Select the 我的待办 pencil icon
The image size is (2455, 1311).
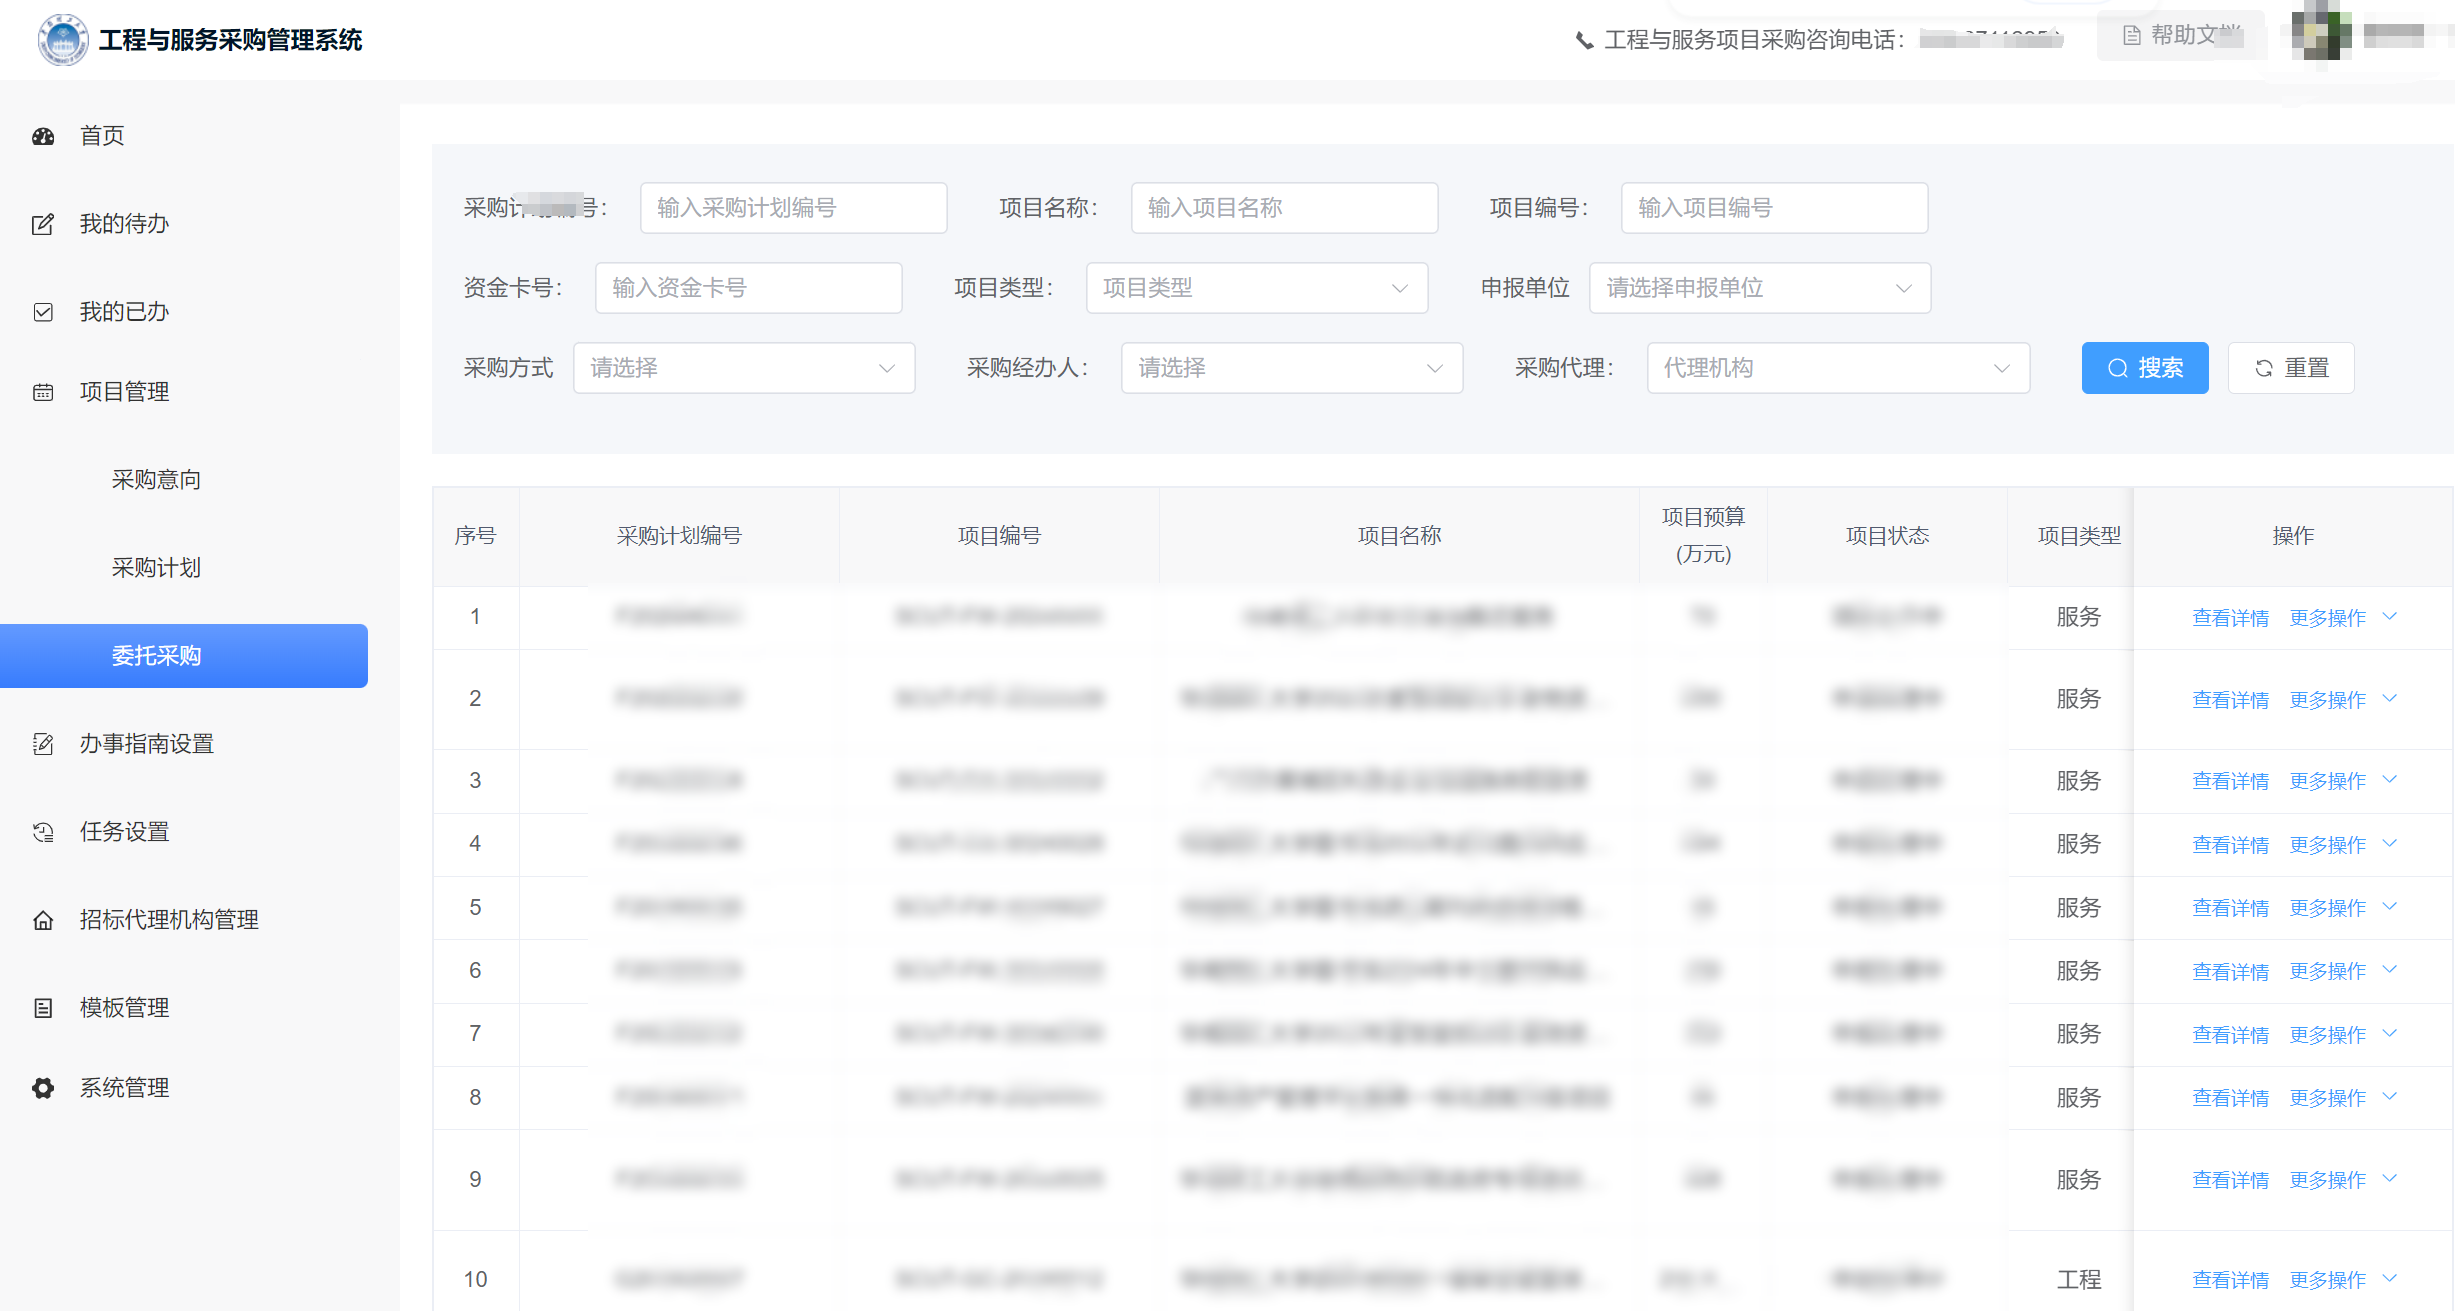pos(44,224)
